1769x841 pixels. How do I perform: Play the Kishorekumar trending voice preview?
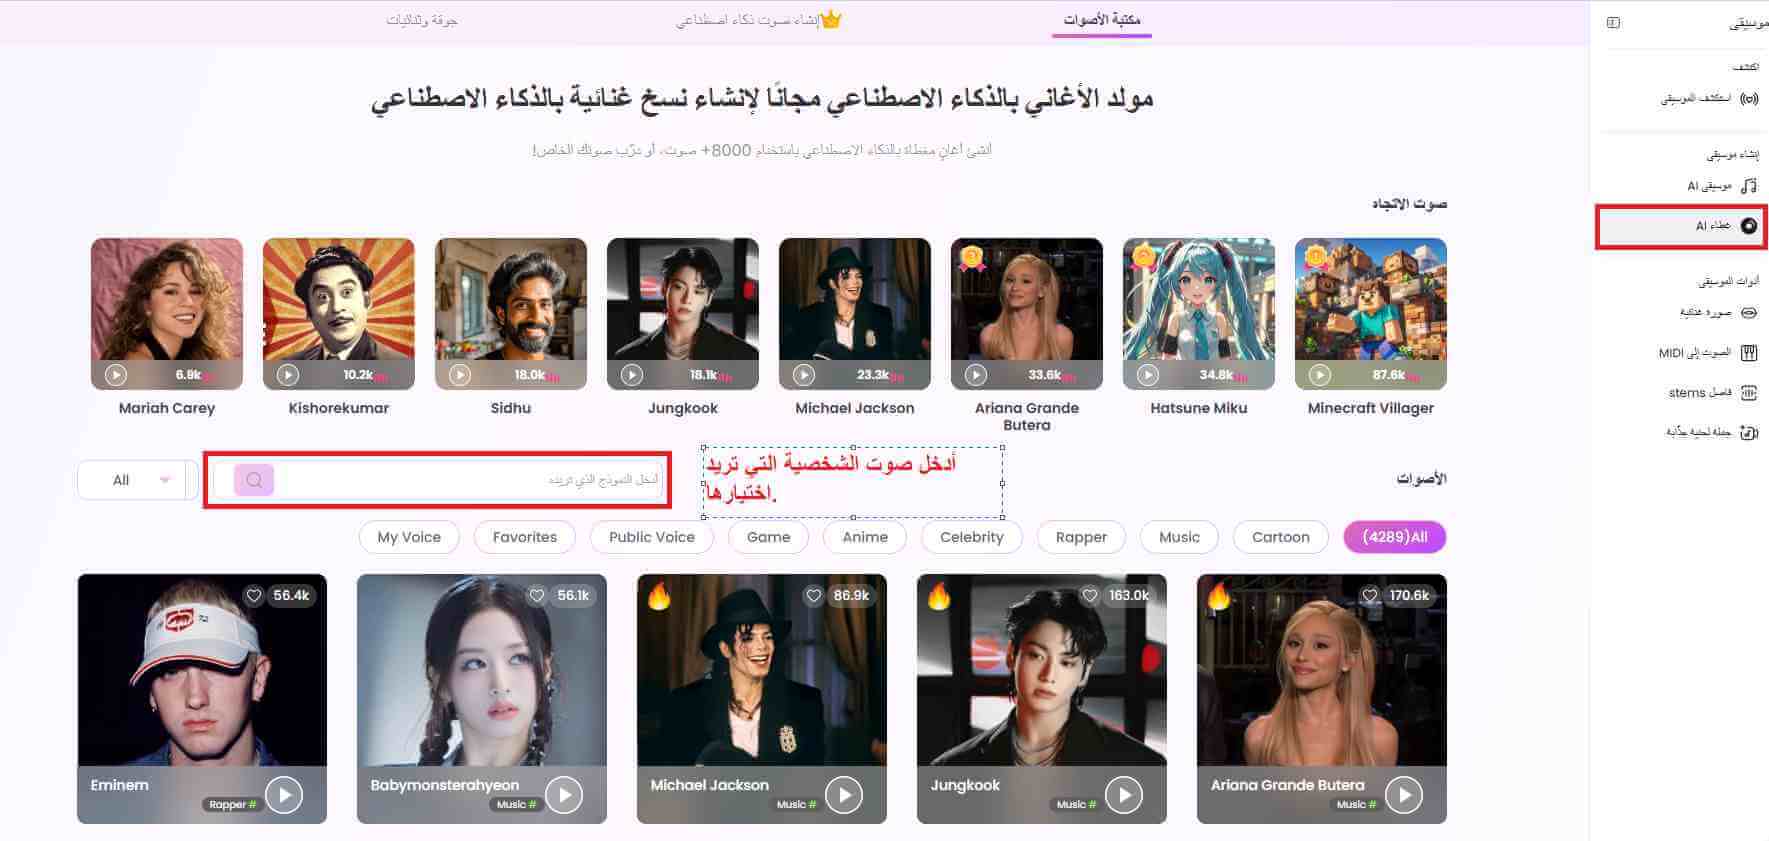[288, 375]
